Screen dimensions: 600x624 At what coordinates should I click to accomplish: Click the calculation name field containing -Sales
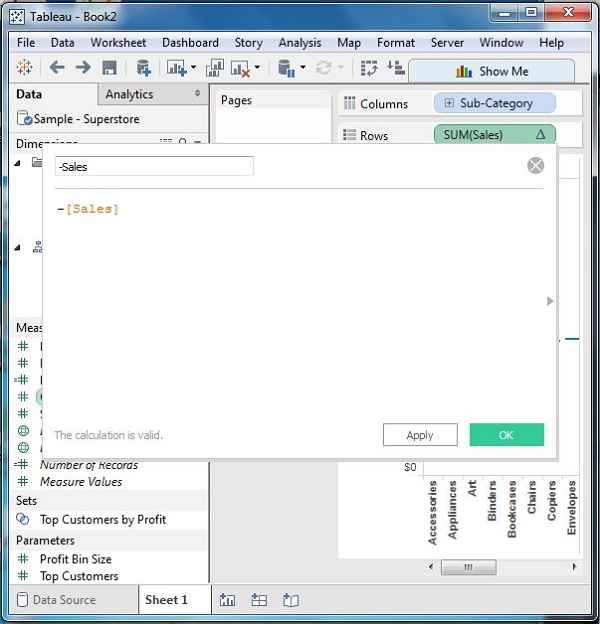pyautogui.click(x=154, y=167)
